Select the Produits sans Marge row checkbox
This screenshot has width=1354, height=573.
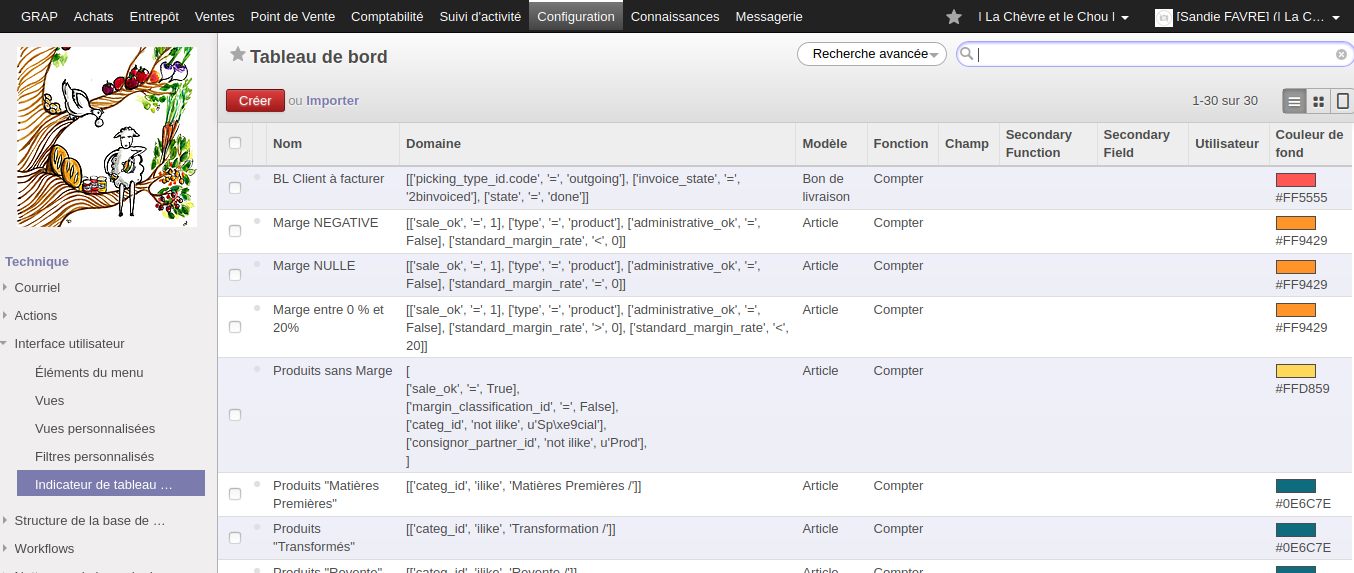(235, 415)
